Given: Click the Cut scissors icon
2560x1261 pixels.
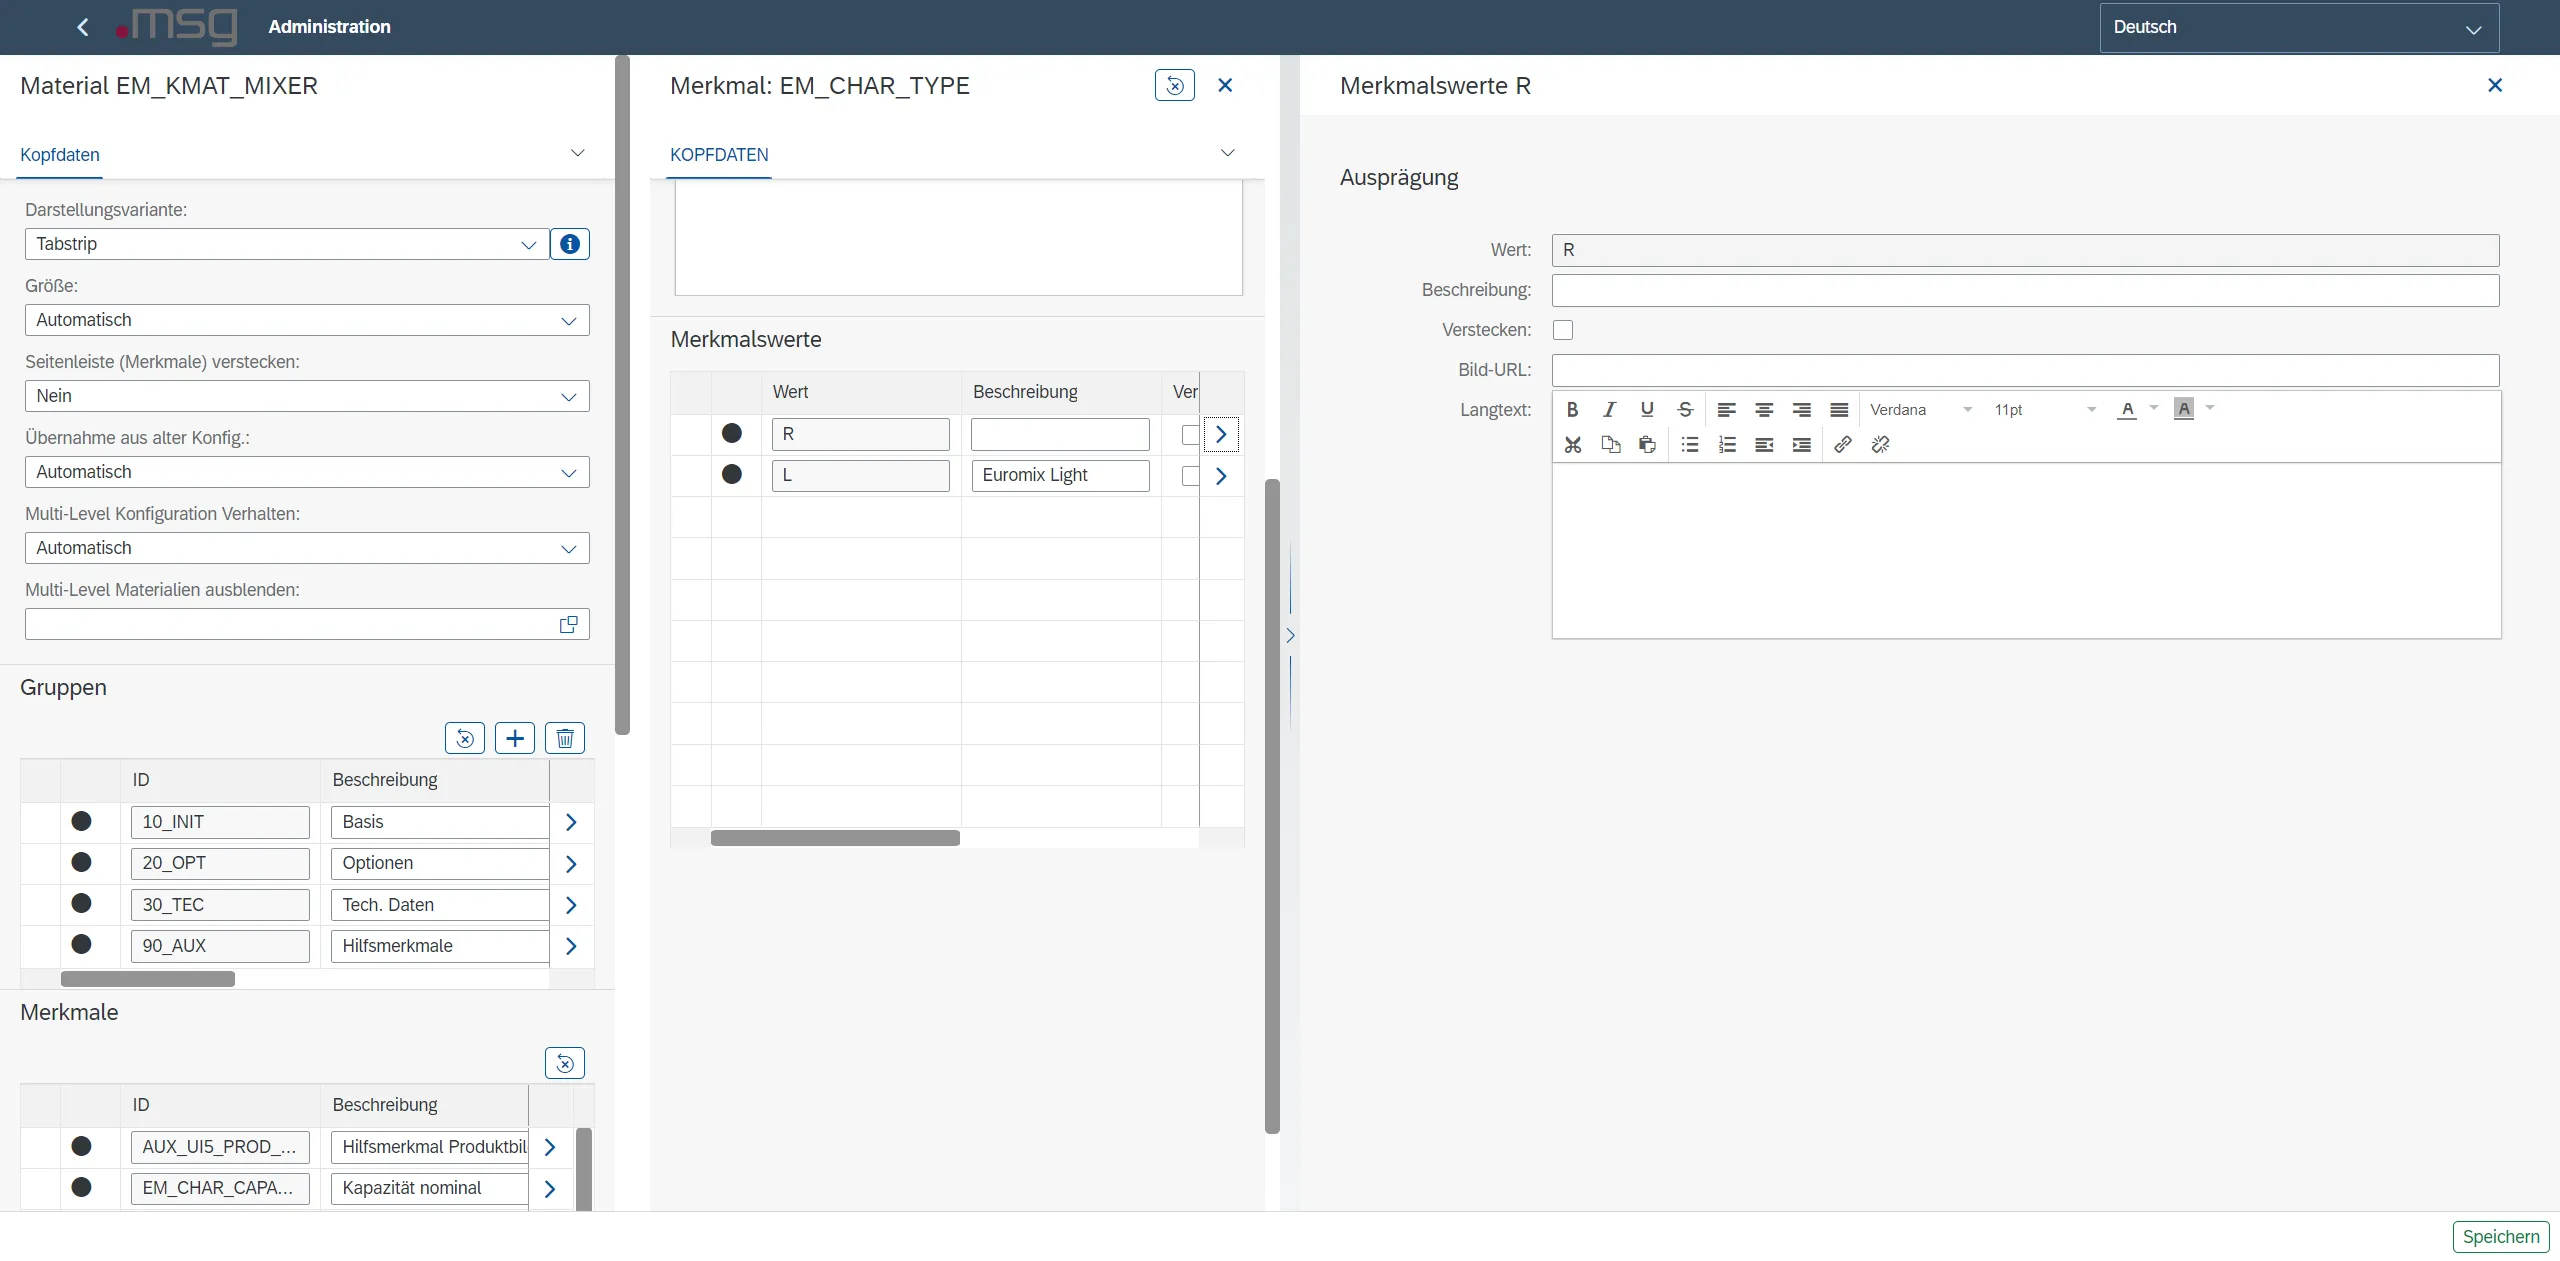Looking at the screenshot, I should click(x=1572, y=444).
